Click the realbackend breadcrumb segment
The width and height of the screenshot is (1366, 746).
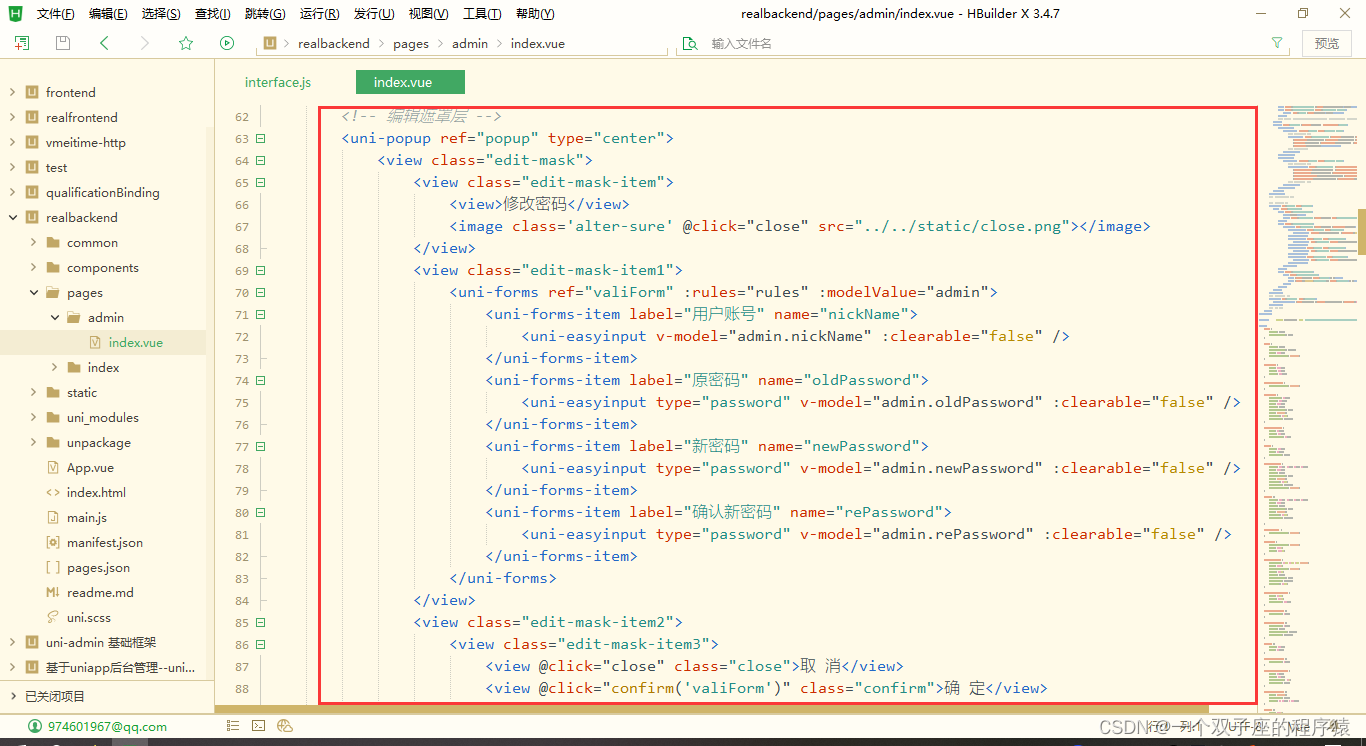(334, 43)
